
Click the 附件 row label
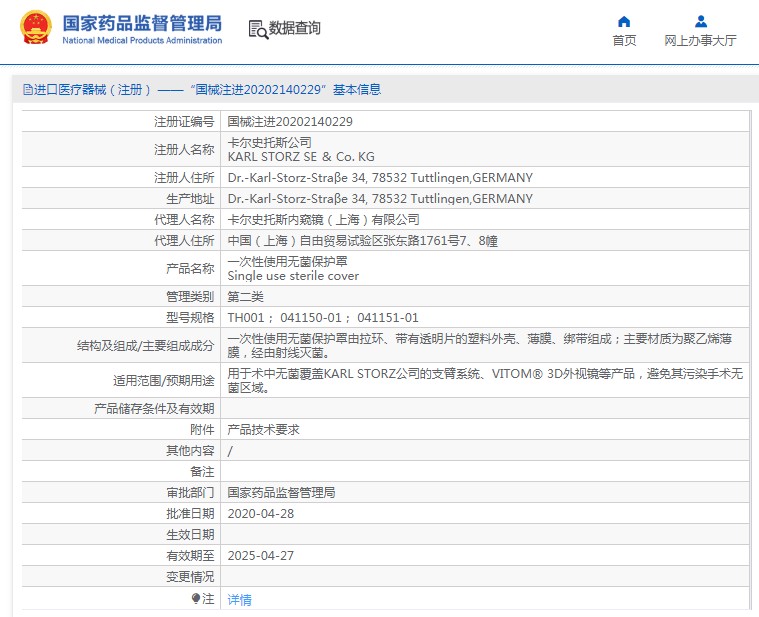click(202, 429)
